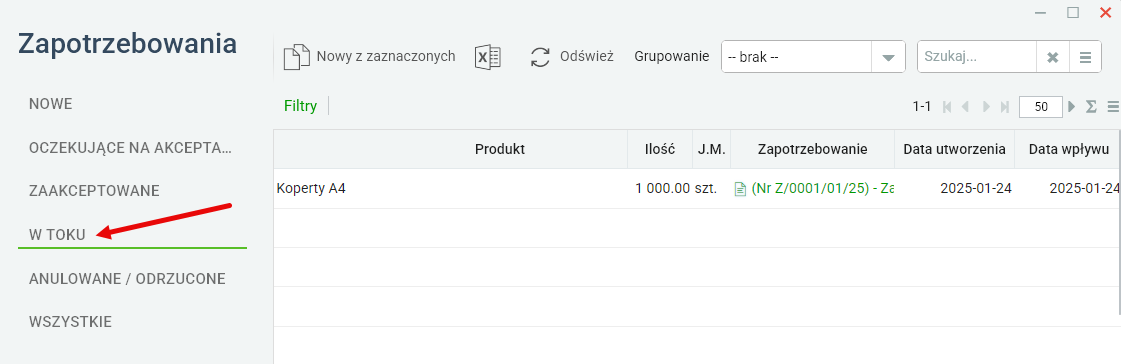Open the Filtry link
This screenshot has width=1121, height=364.
point(300,106)
